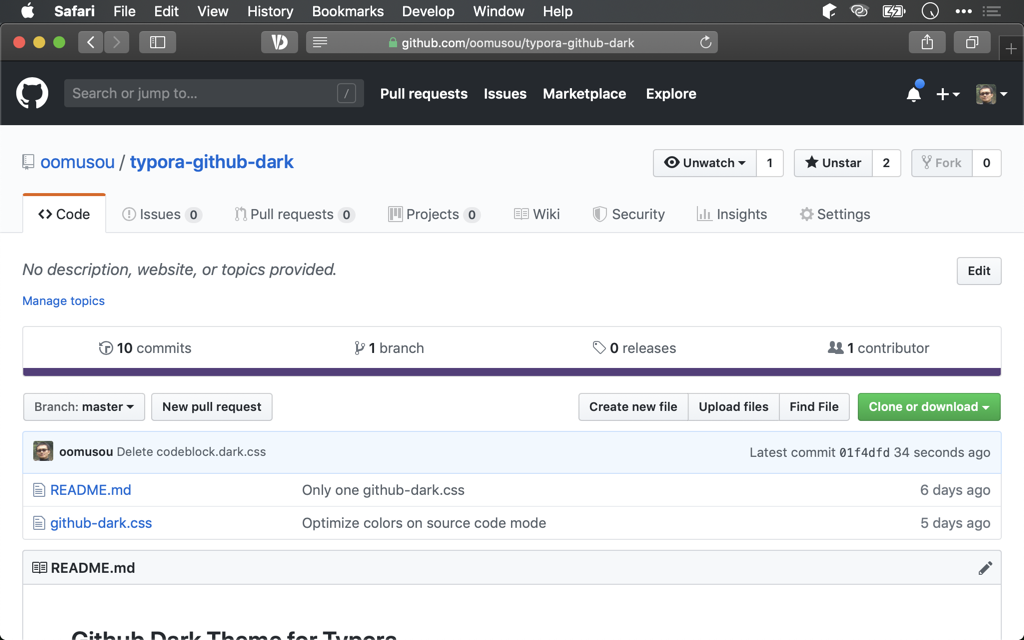Screen dimensions: 1024x640
Task: Open watchers count 1
Action: tap(770, 163)
